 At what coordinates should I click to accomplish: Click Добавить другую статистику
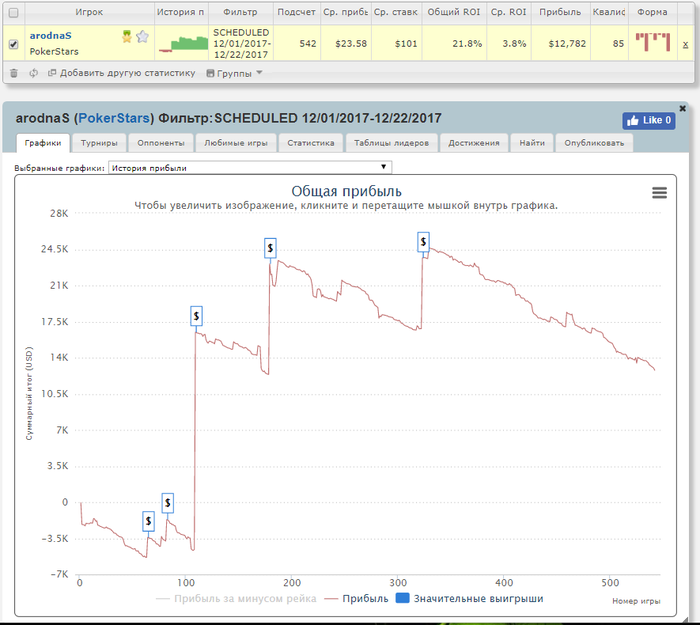coord(122,73)
